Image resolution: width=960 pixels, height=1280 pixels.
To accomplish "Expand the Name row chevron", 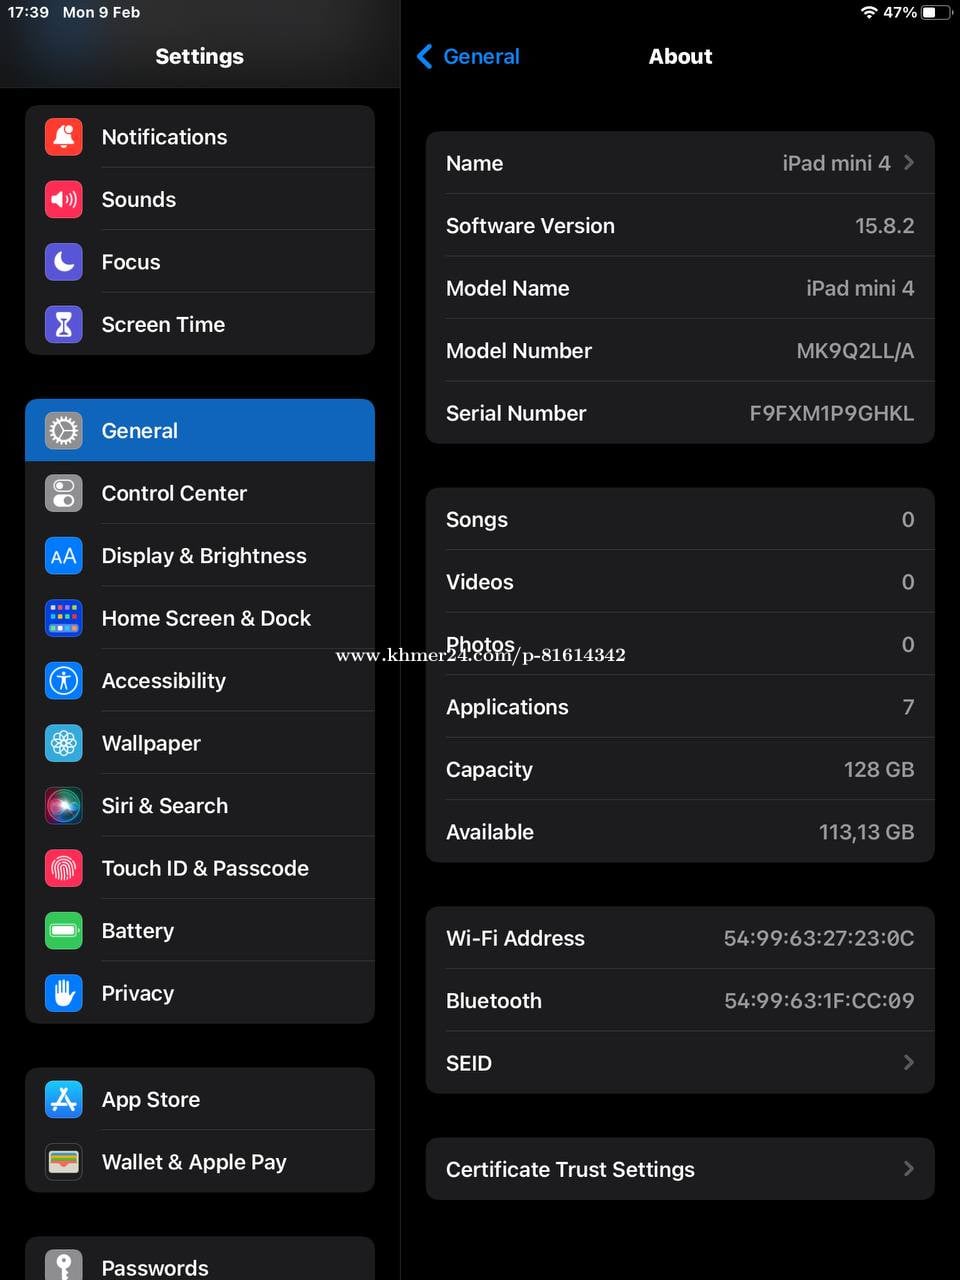I will pyautogui.click(x=908, y=163).
